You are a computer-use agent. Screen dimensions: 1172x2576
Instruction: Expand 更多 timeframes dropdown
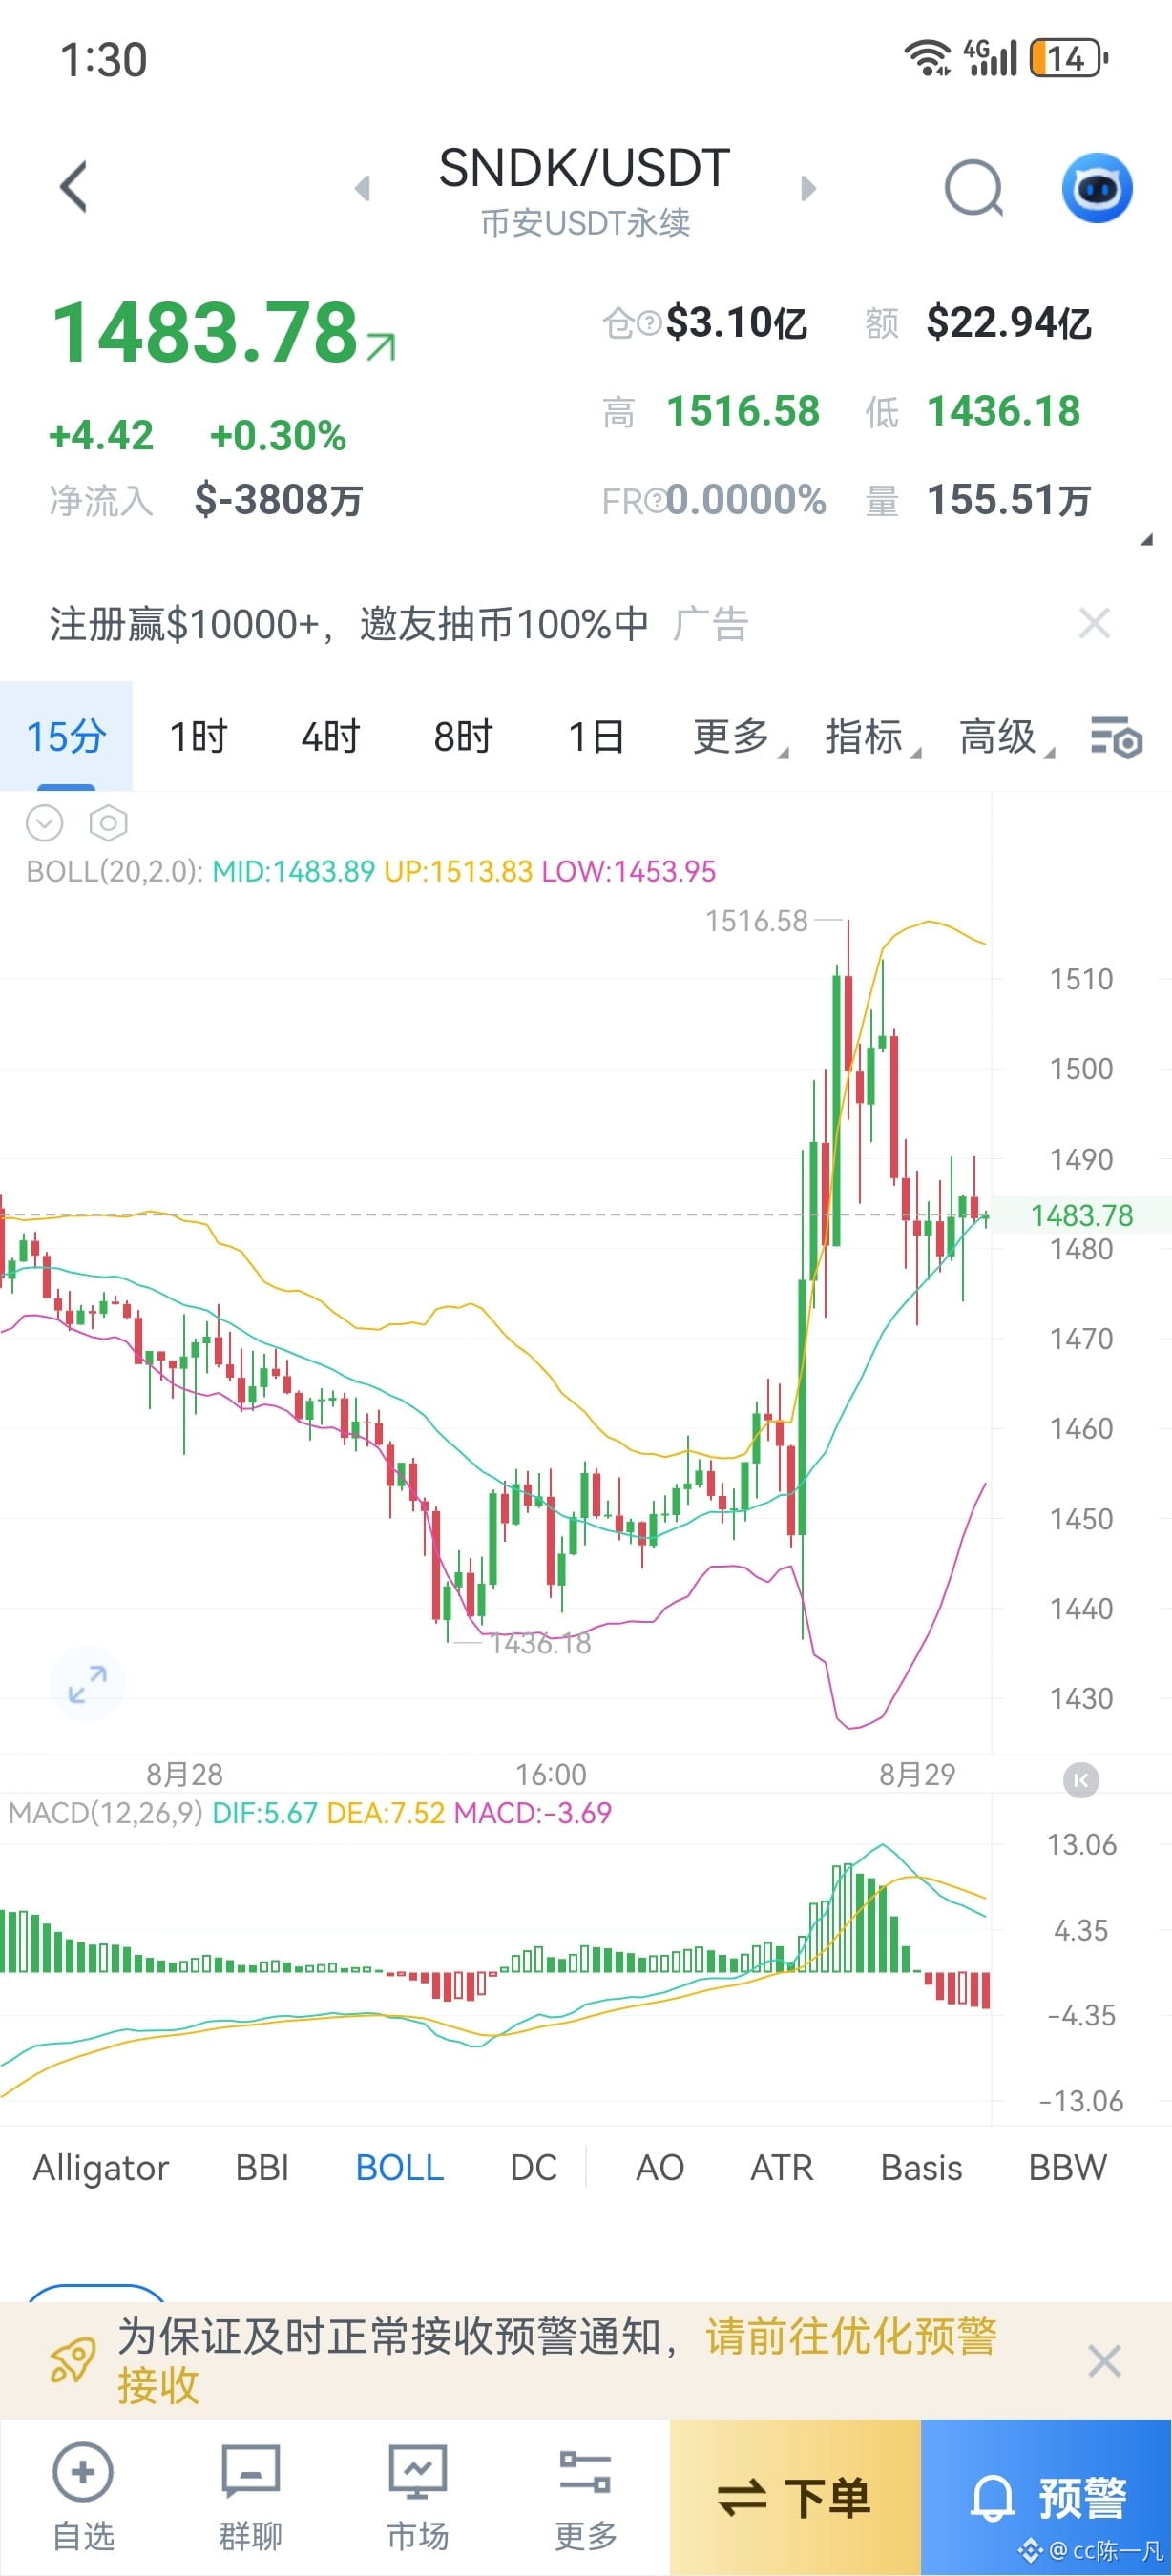[x=739, y=737]
